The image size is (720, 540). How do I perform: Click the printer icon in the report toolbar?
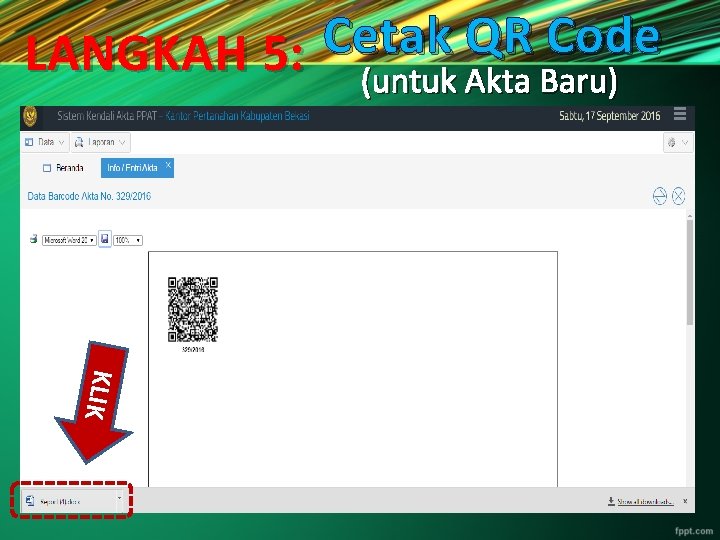pyautogui.click(x=34, y=239)
